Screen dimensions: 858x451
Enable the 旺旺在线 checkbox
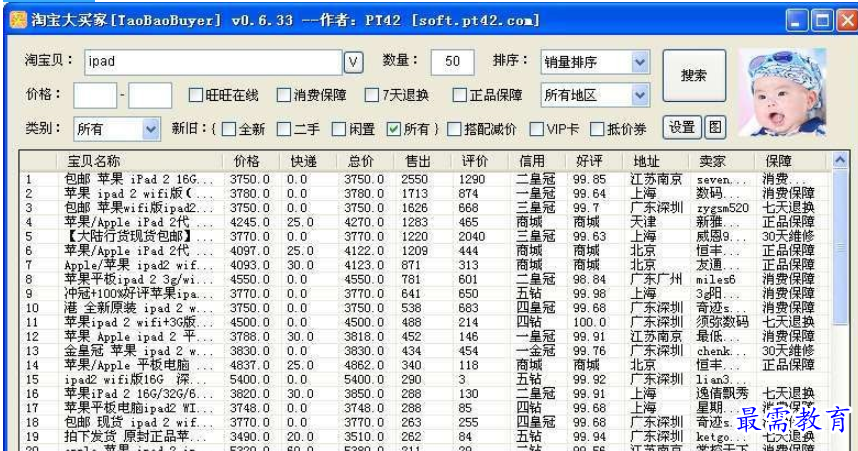[195, 95]
